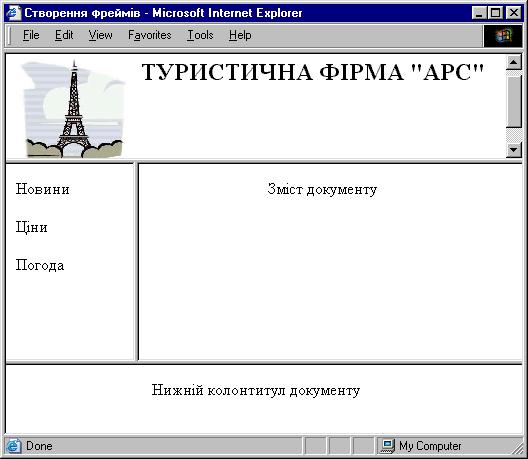Open the Ціни link

[31, 227]
